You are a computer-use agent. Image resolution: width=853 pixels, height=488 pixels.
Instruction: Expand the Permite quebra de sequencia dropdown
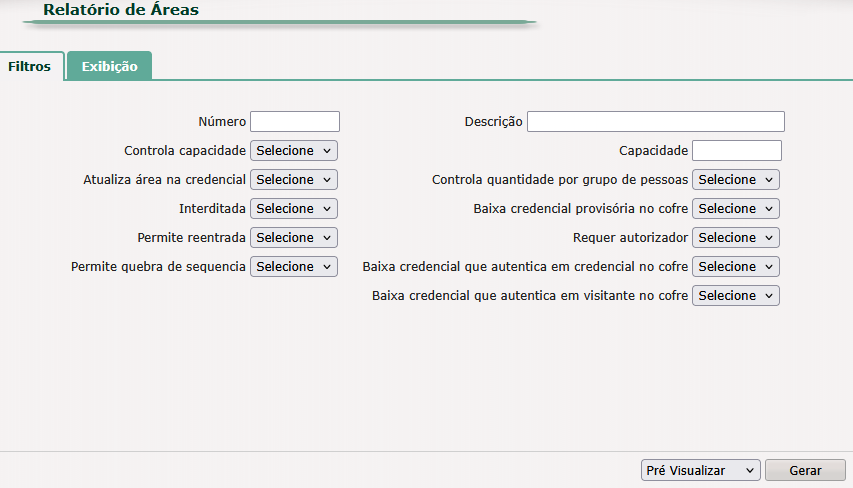294,267
